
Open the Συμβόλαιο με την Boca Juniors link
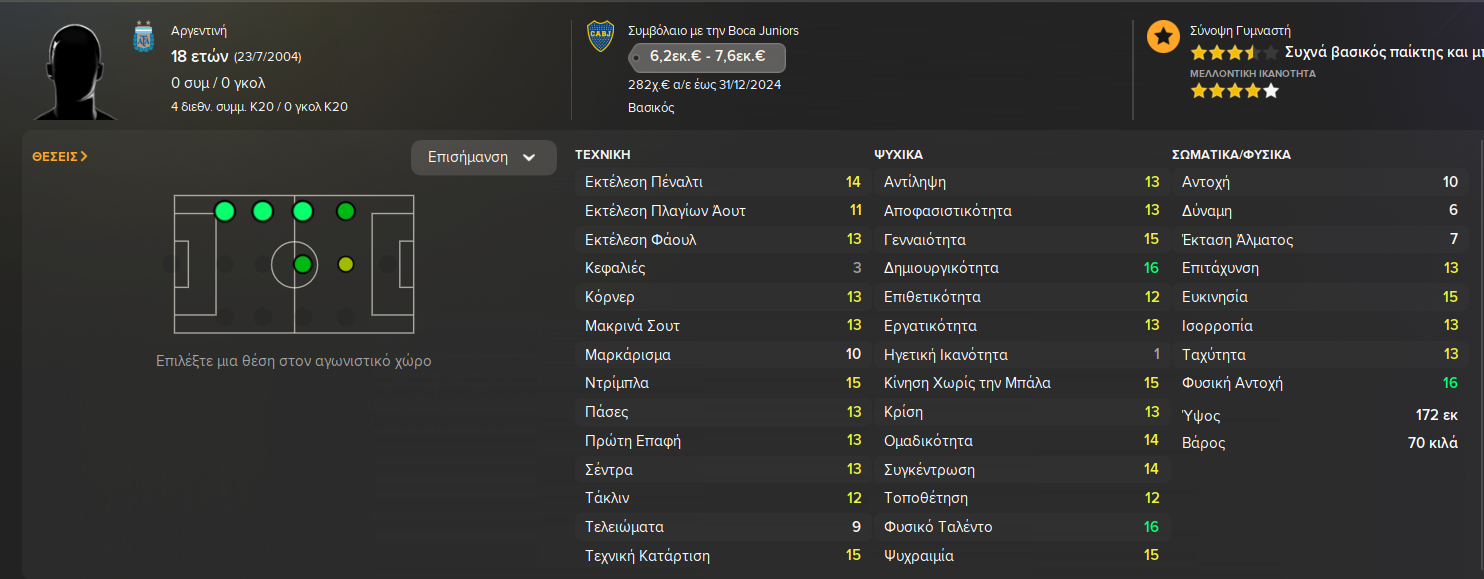point(713,31)
